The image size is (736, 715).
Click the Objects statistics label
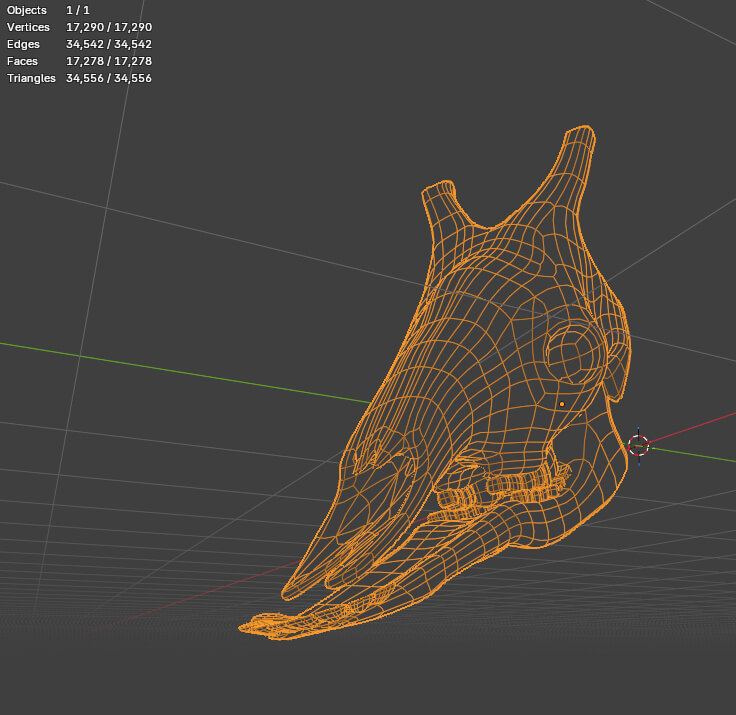point(27,10)
